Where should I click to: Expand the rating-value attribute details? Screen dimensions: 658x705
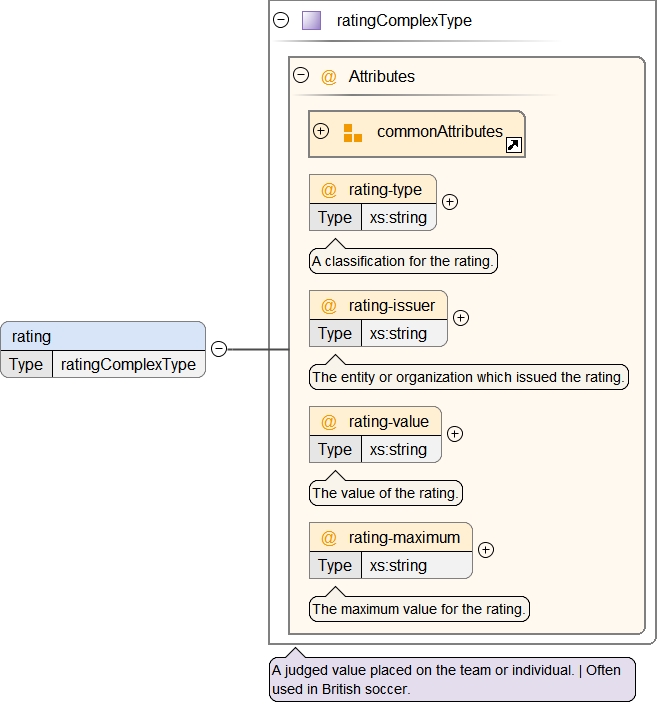point(455,434)
